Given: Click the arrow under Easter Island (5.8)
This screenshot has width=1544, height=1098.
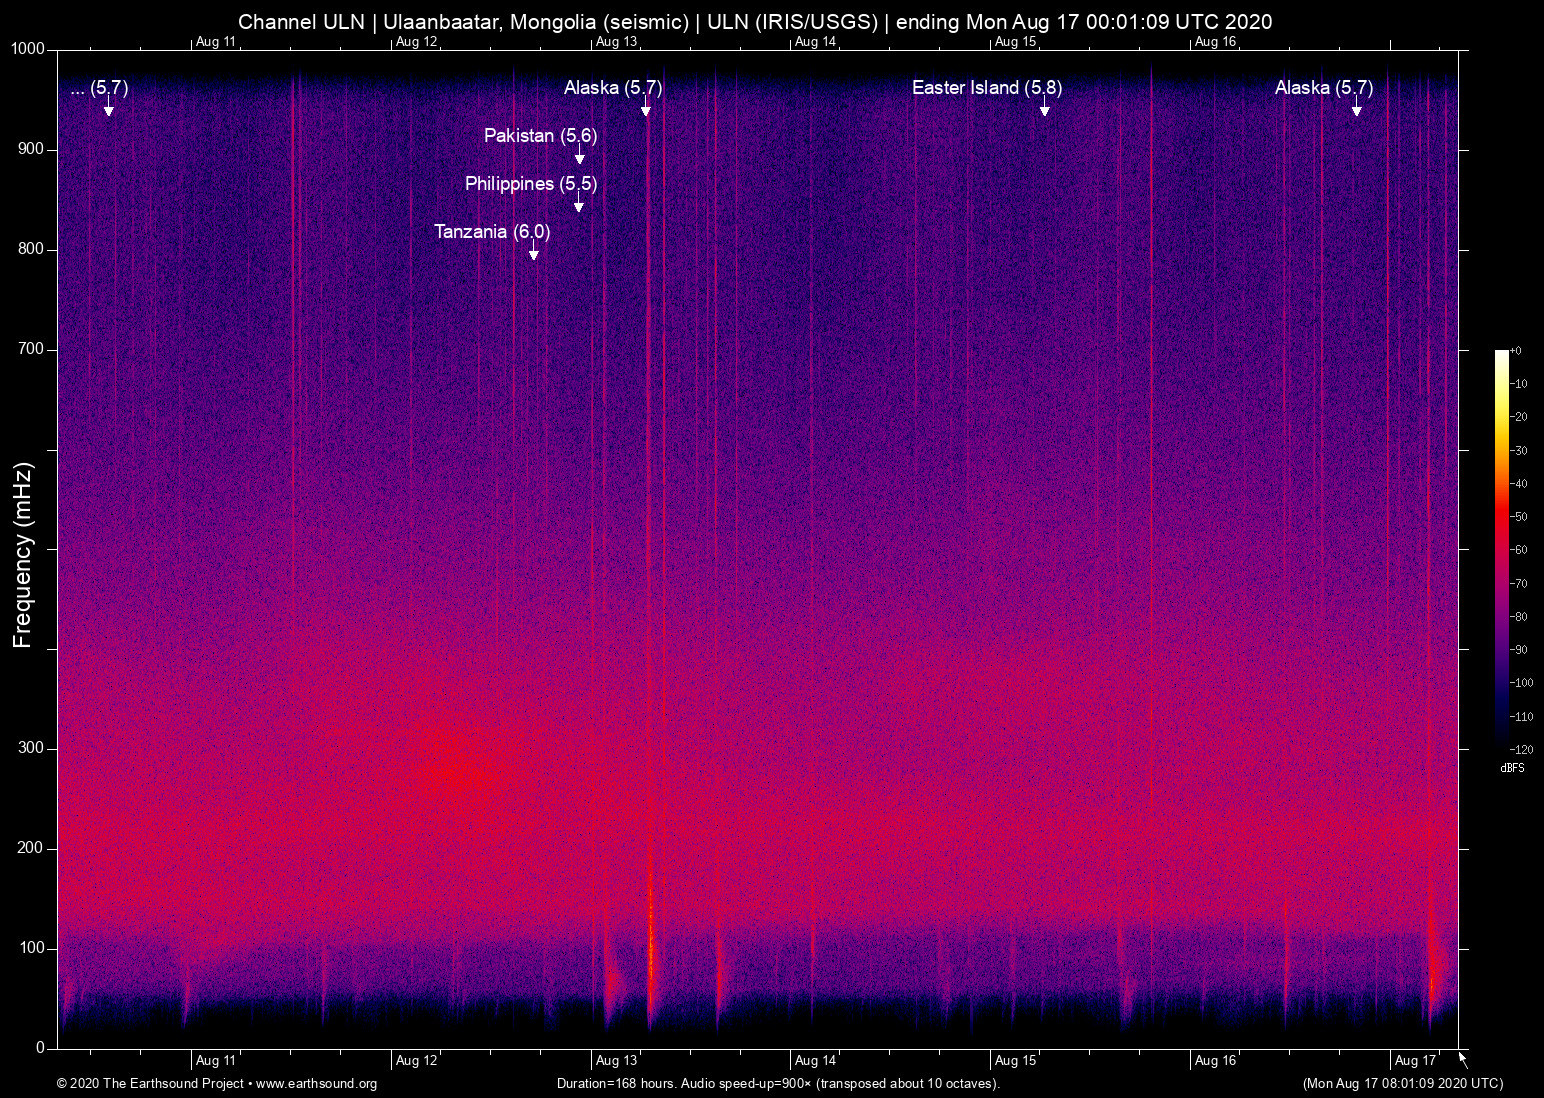Looking at the screenshot, I should 1044,109.
